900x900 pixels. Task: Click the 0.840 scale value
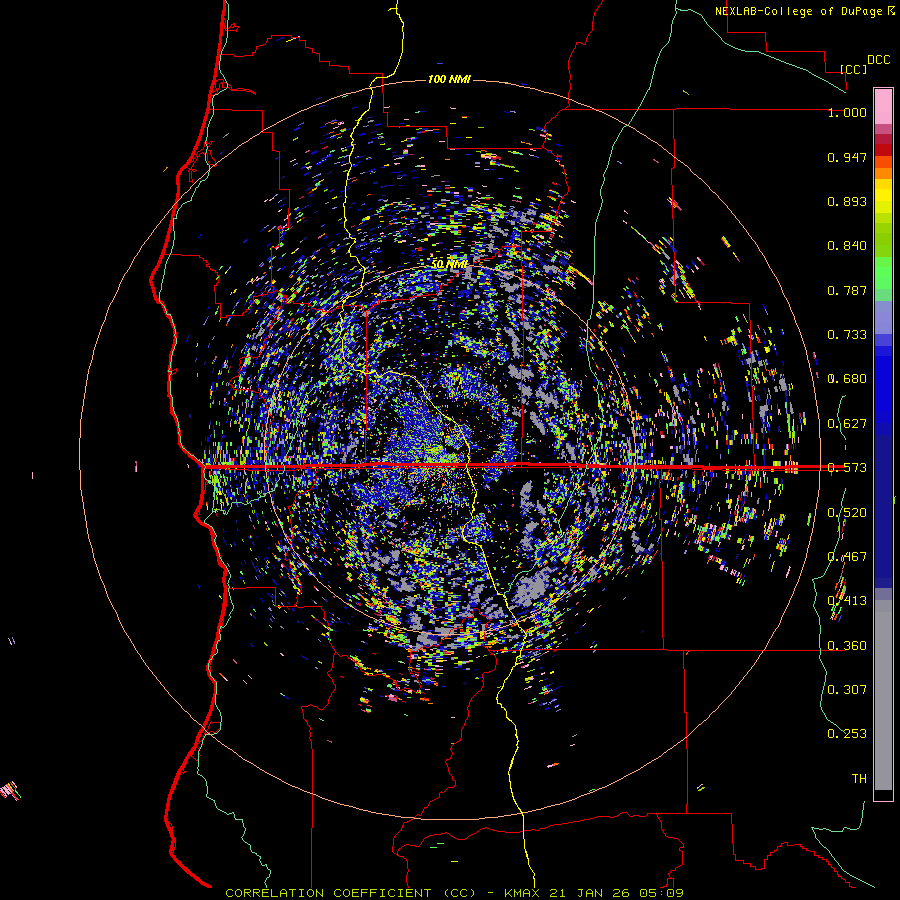pyautogui.click(x=847, y=246)
